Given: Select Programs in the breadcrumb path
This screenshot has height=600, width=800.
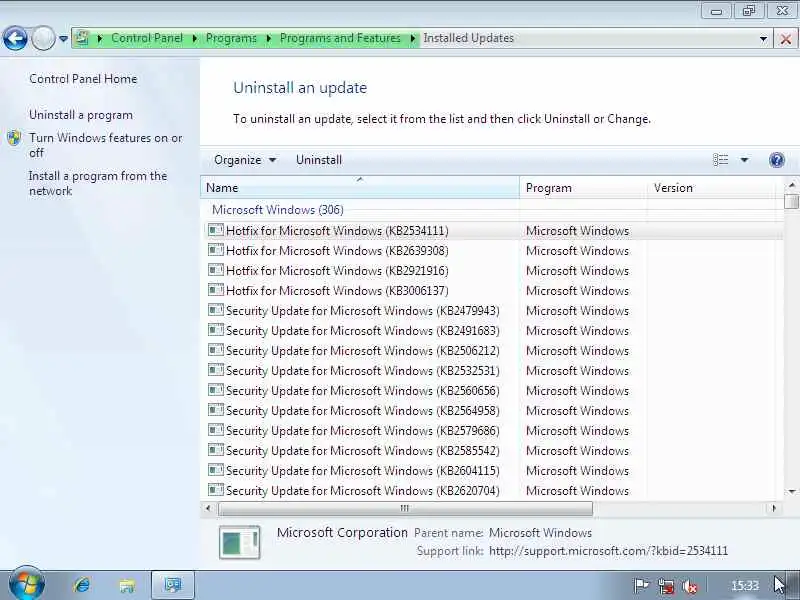Looking at the screenshot, I should 231,38.
